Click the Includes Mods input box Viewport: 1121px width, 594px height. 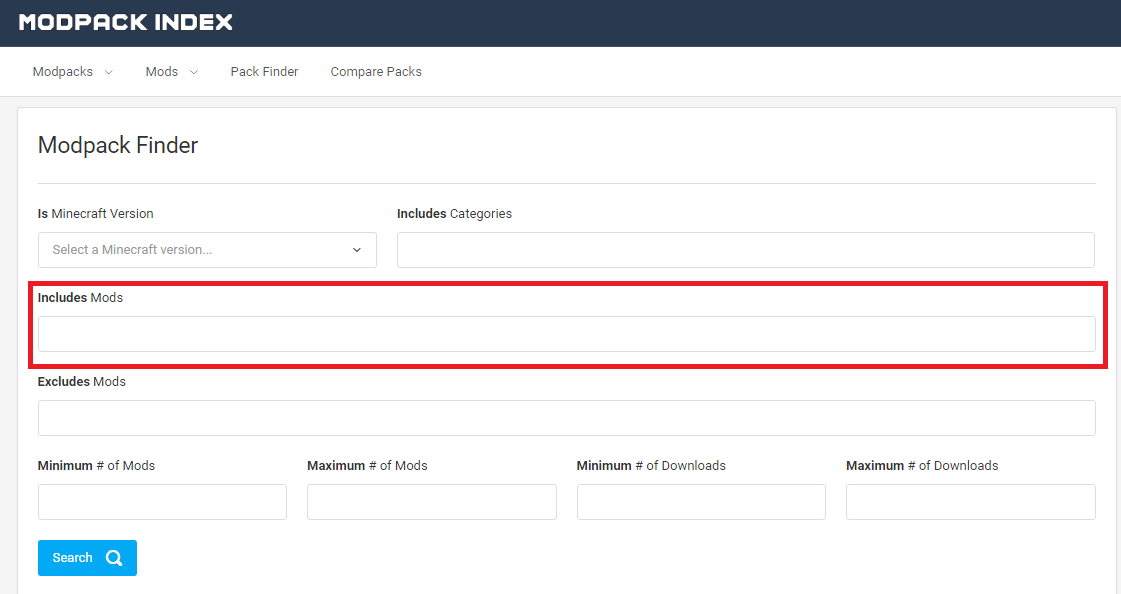[566, 334]
